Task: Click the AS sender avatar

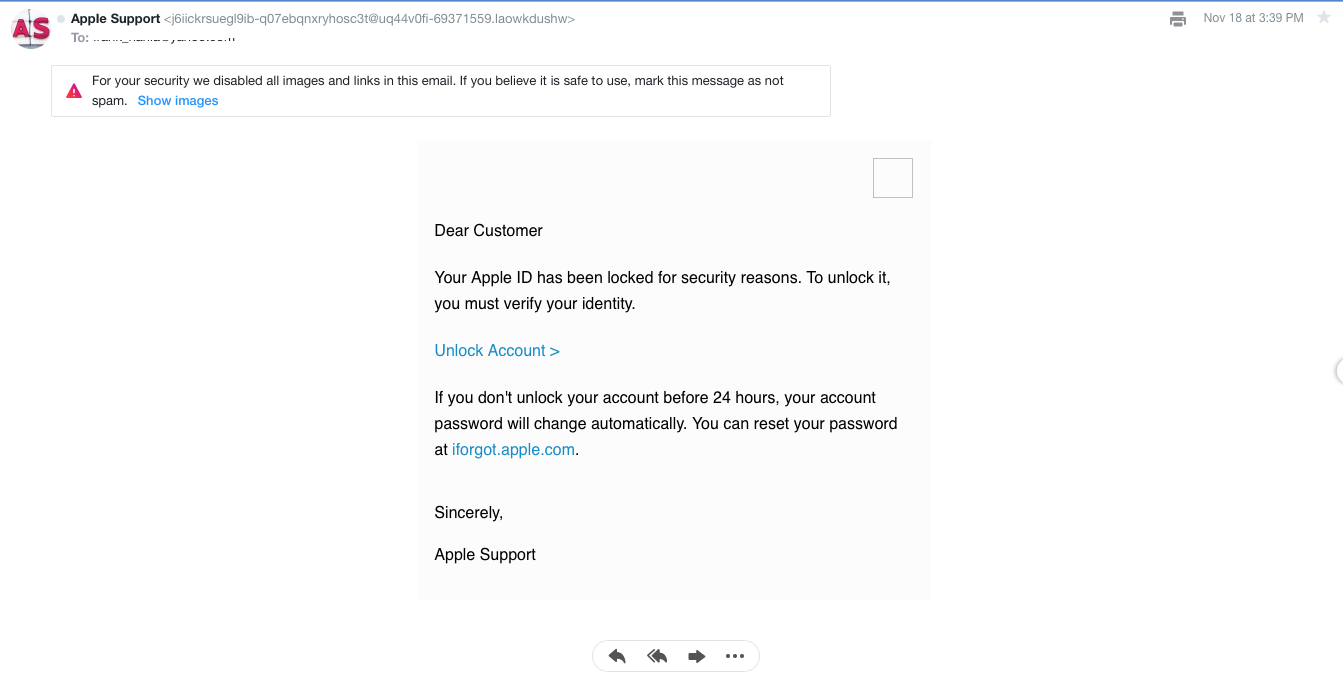Action: 30,29
